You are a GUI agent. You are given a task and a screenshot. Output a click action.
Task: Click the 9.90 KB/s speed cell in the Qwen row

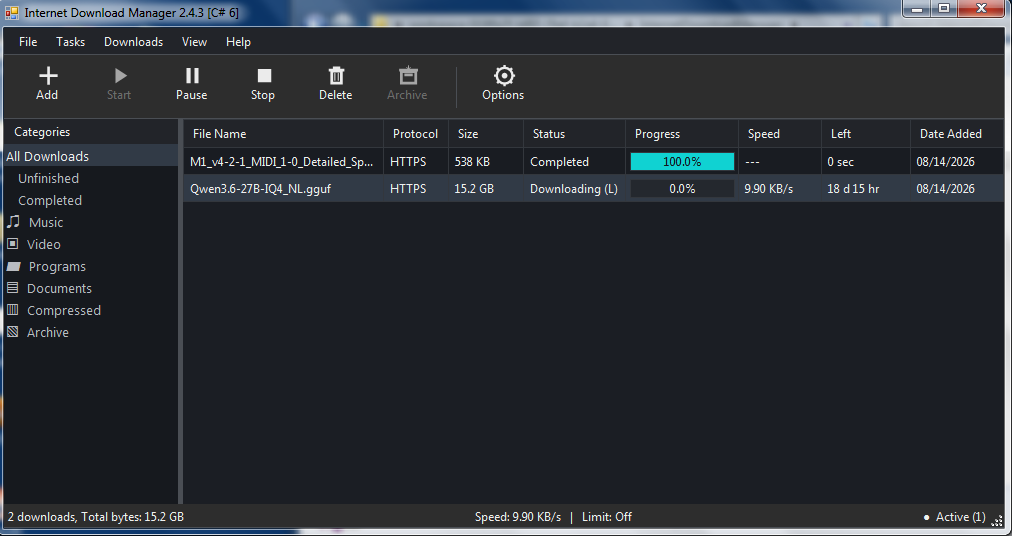[769, 189]
